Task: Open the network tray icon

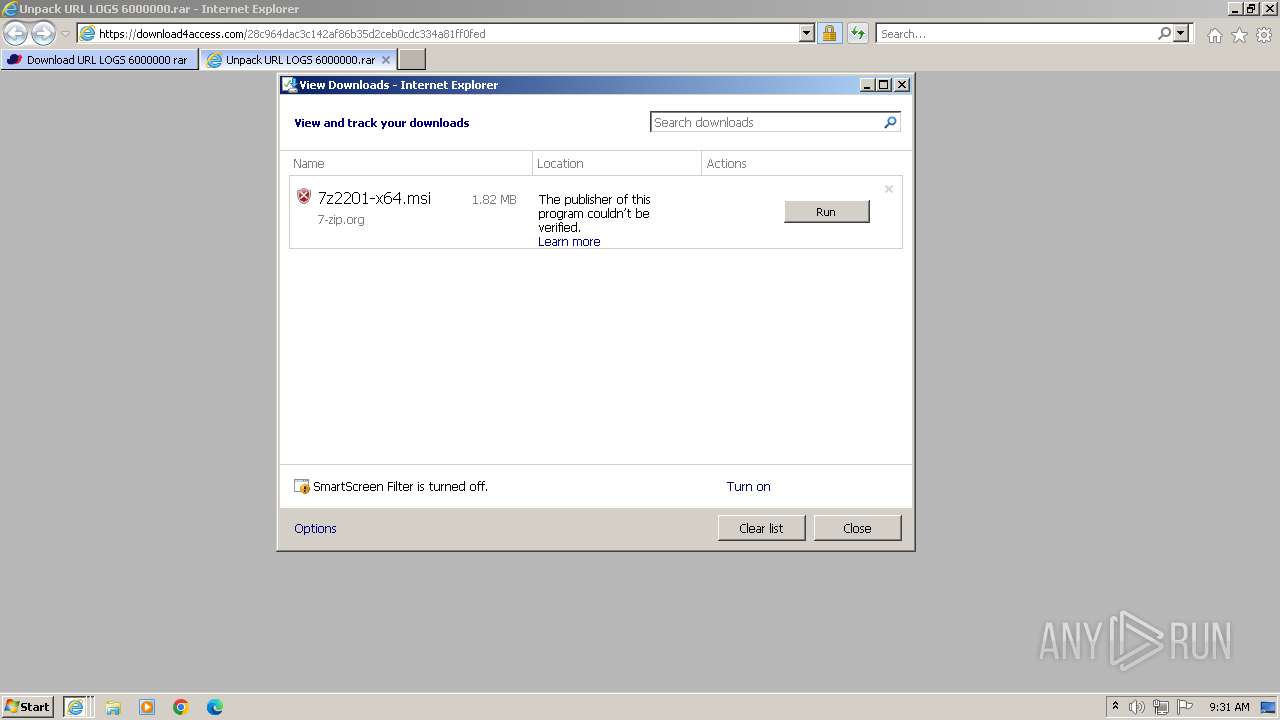Action: pyautogui.click(x=1161, y=707)
